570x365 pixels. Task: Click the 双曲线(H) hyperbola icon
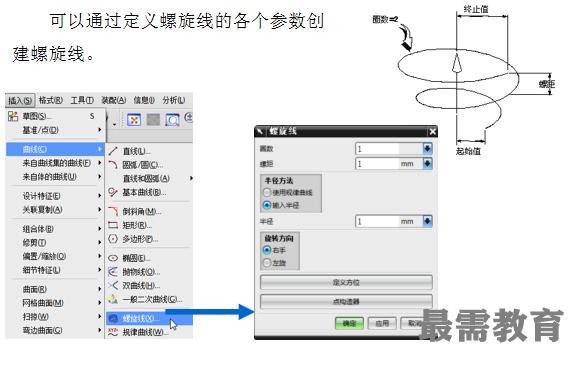[x=113, y=285]
